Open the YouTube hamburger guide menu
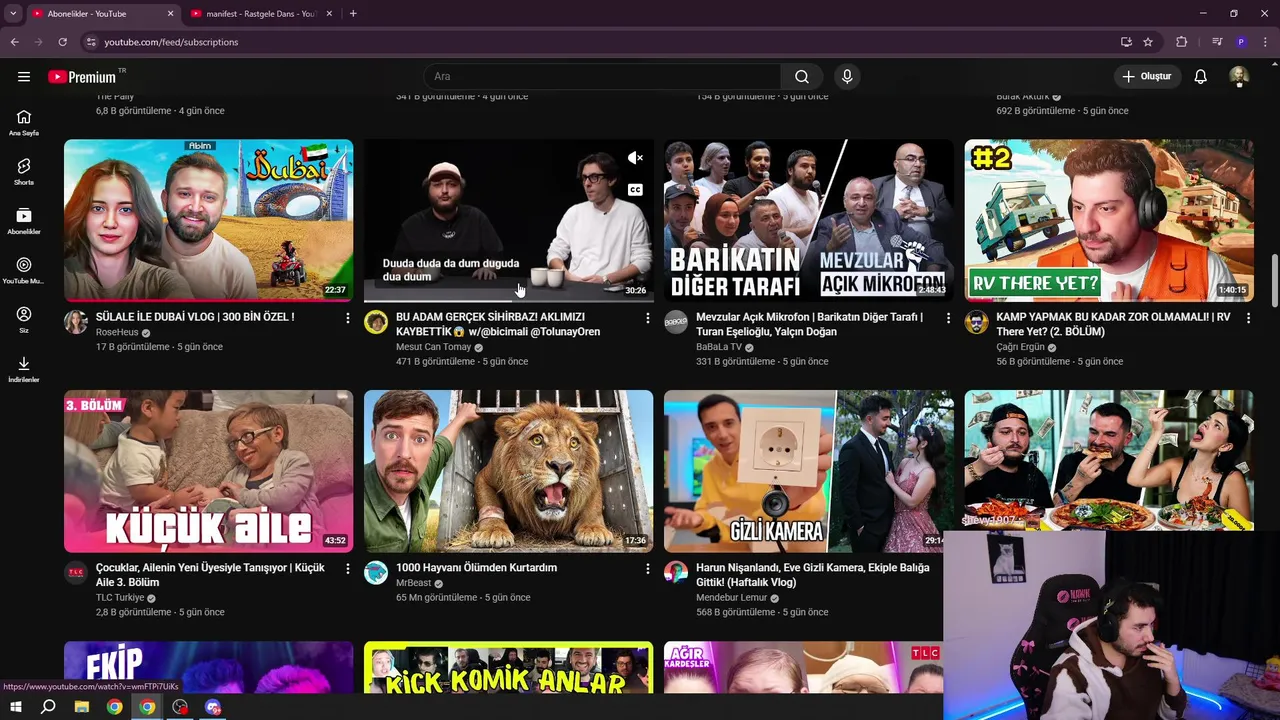This screenshot has height=720, width=1280. pyautogui.click(x=24, y=77)
